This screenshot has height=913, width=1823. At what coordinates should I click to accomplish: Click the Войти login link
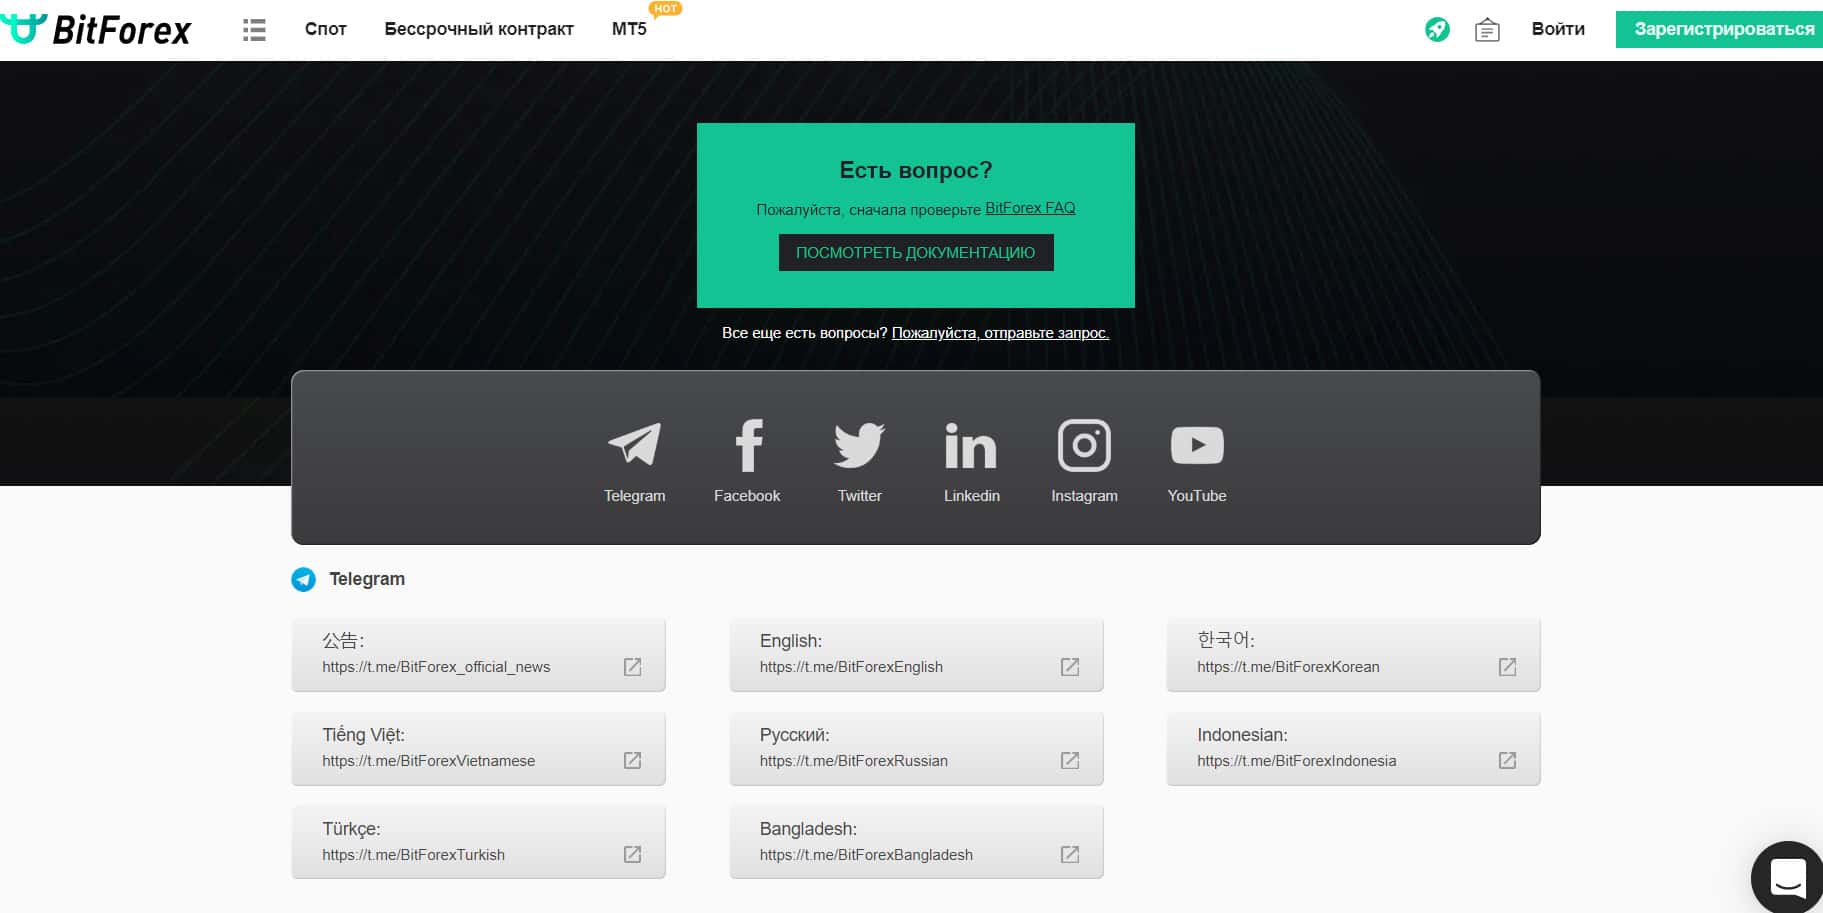click(1558, 29)
